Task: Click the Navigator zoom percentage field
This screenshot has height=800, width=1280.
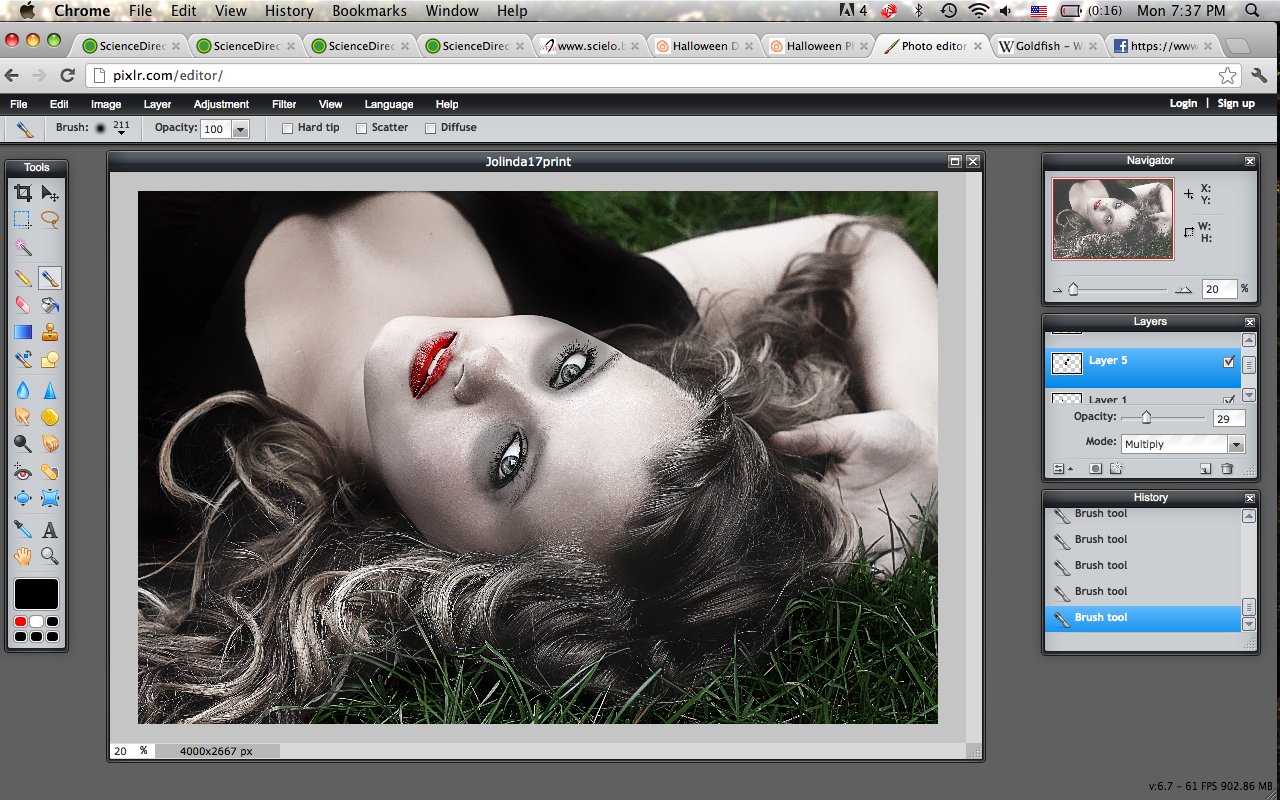Action: pos(1219,289)
